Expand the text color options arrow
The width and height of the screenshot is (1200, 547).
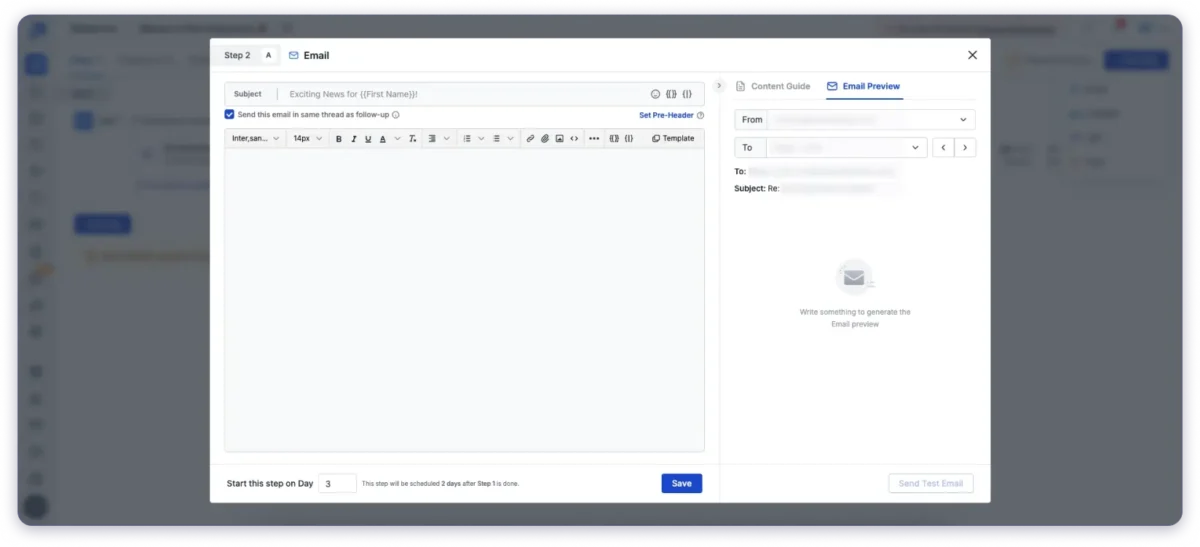(x=397, y=139)
